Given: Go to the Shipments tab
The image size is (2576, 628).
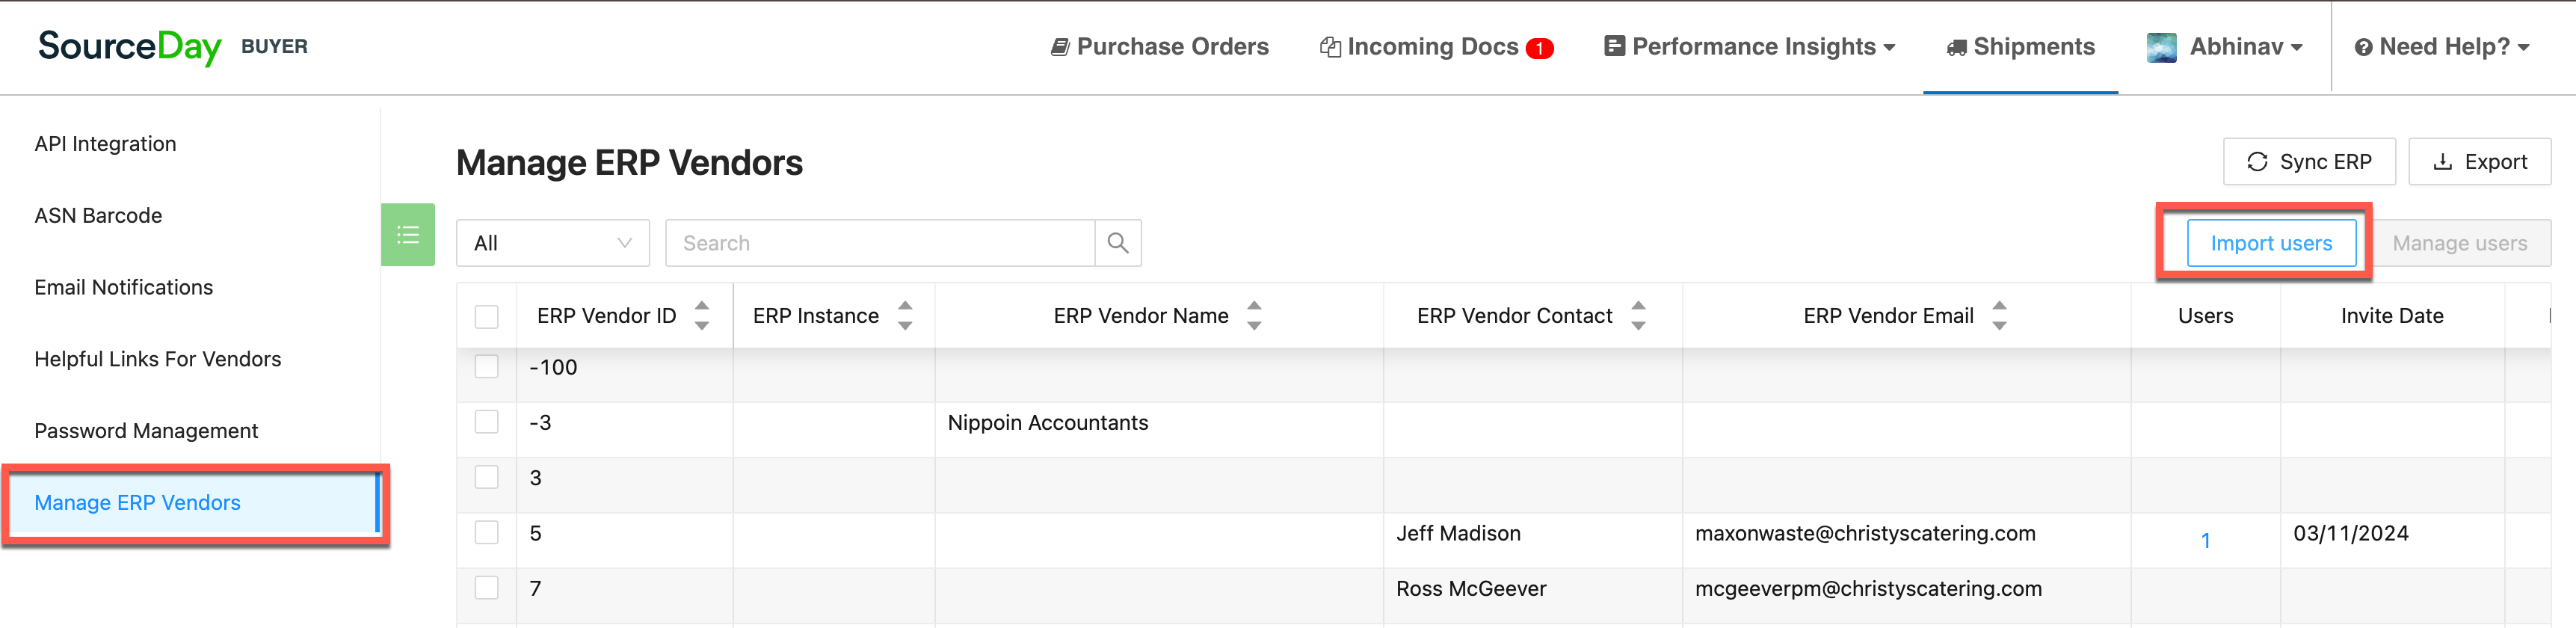Looking at the screenshot, I should tap(2020, 47).
